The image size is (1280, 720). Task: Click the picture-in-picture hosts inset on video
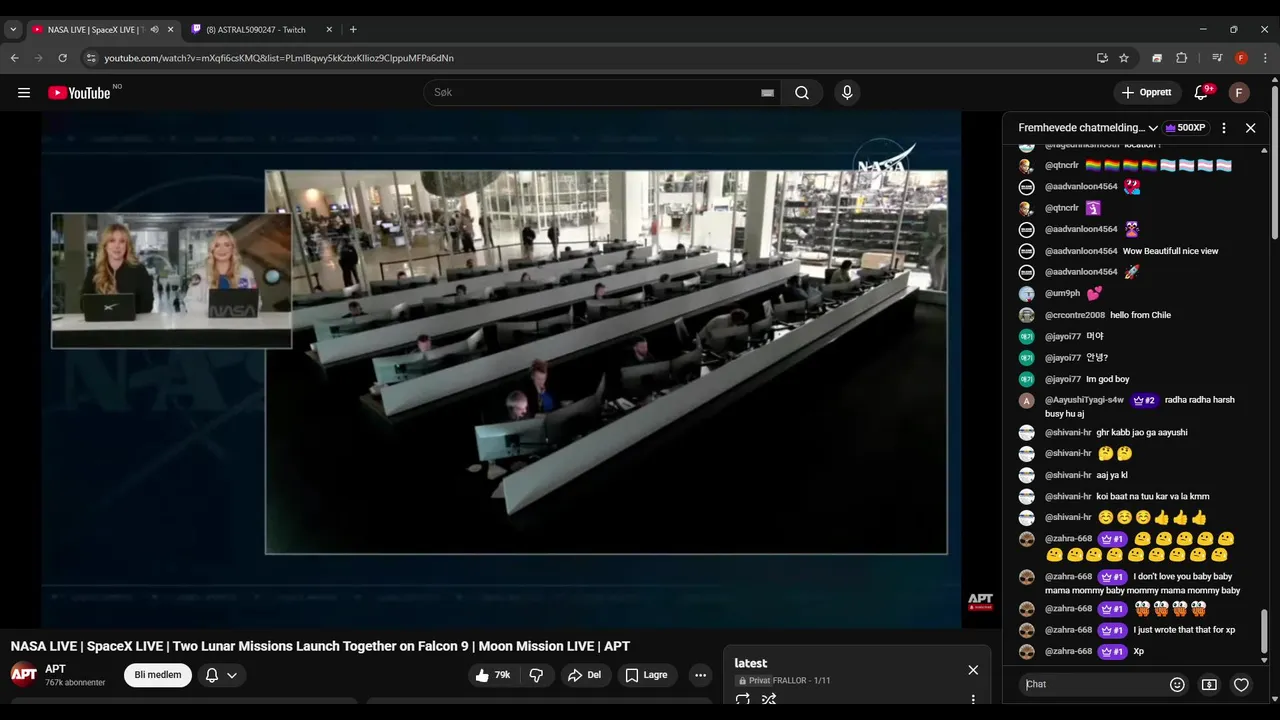point(172,281)
